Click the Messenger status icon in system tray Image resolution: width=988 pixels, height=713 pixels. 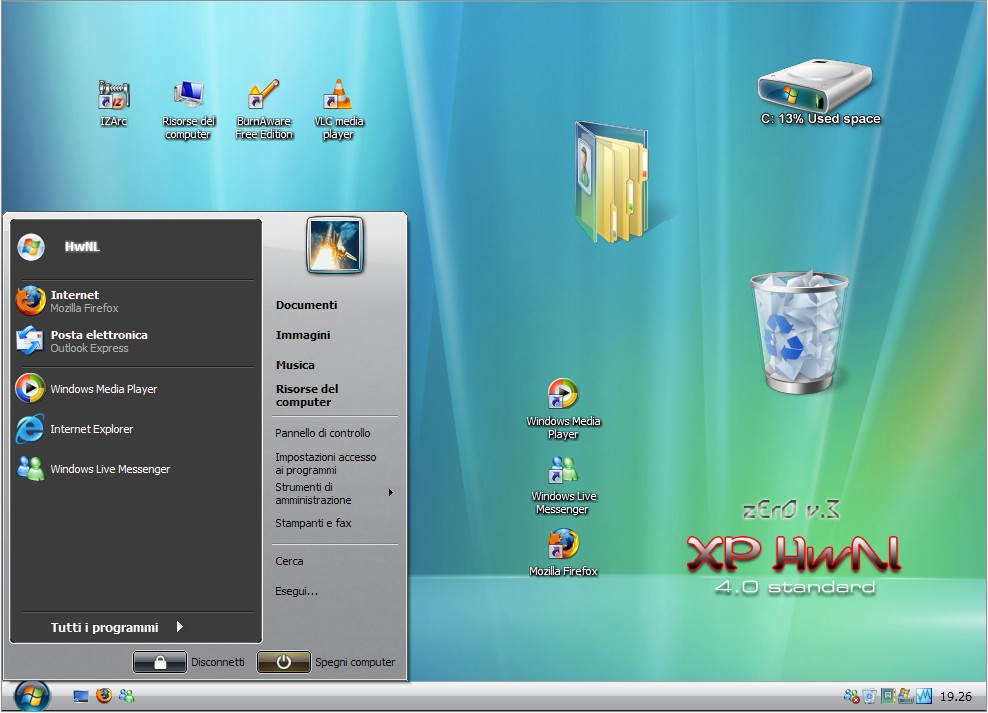(x=851, y=696)
